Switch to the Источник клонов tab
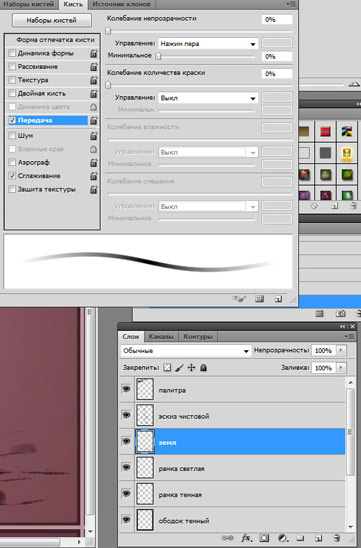The image size is (361, 548). click(121, 4)
